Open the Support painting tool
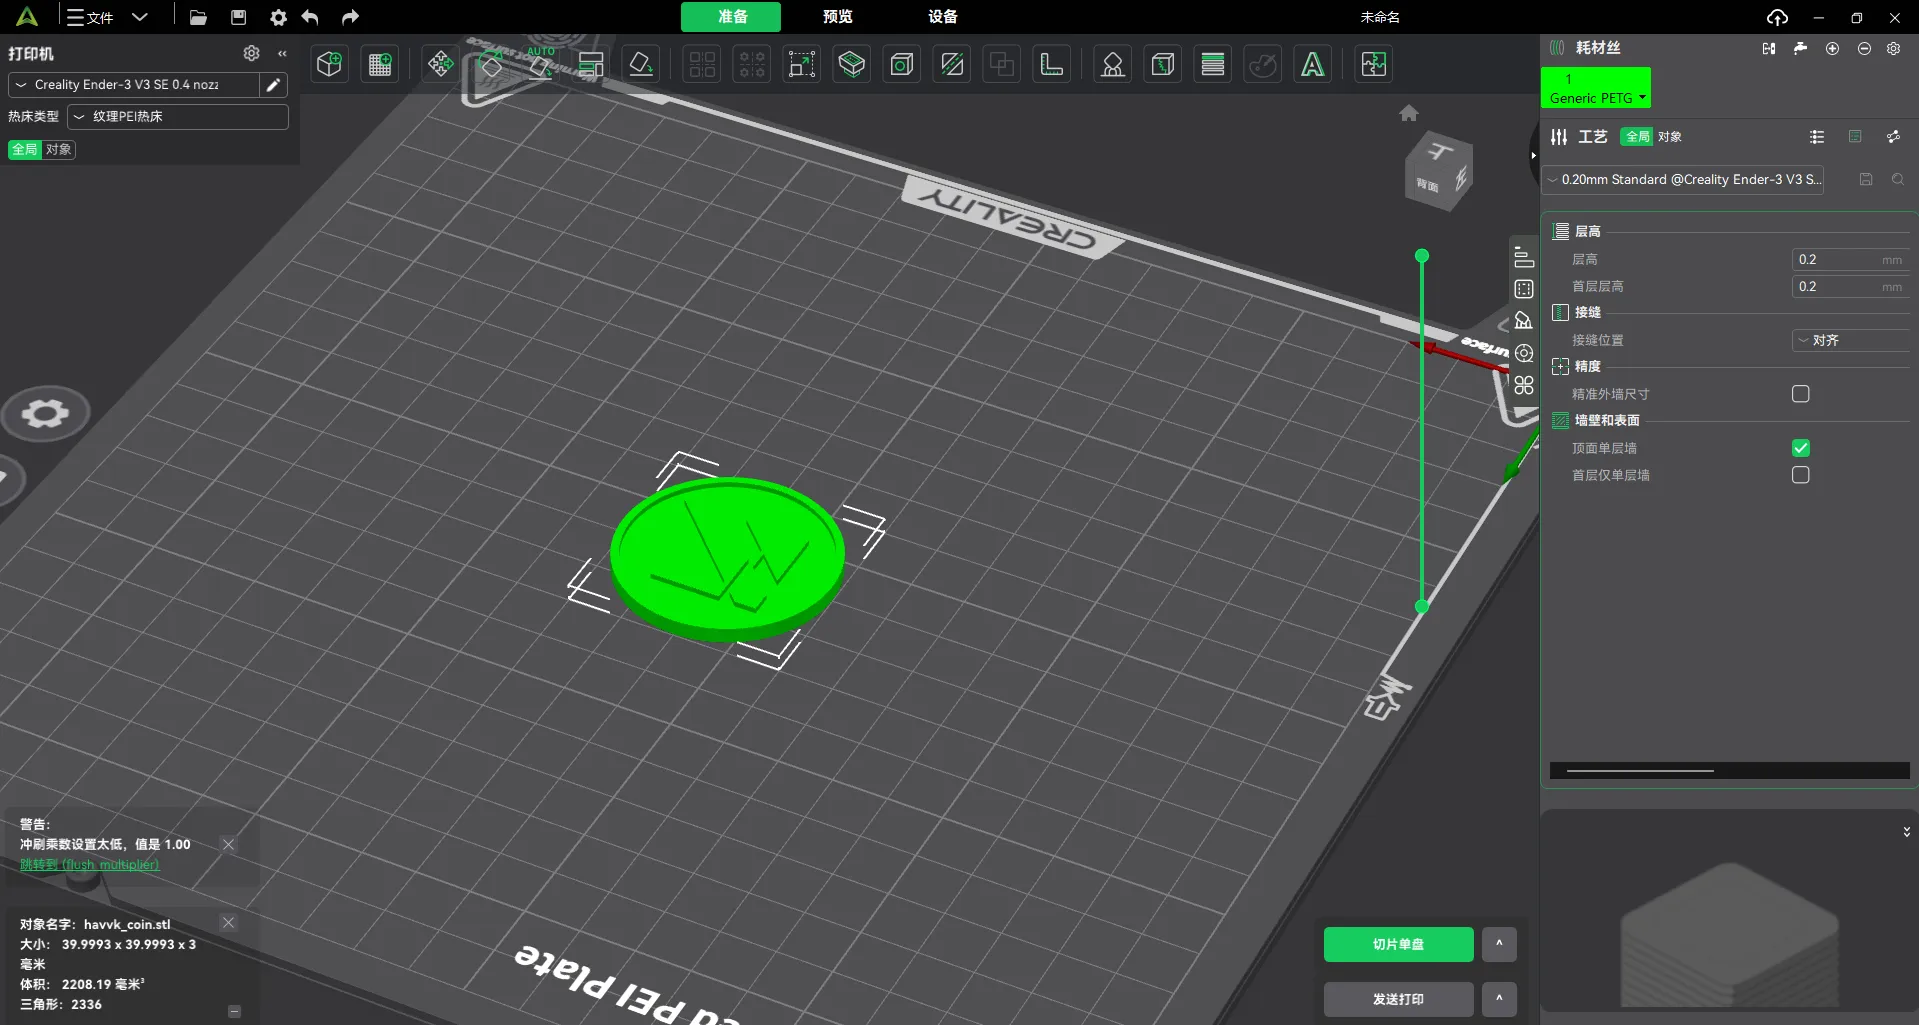1919x1025 pixels. pos(1113,65)
